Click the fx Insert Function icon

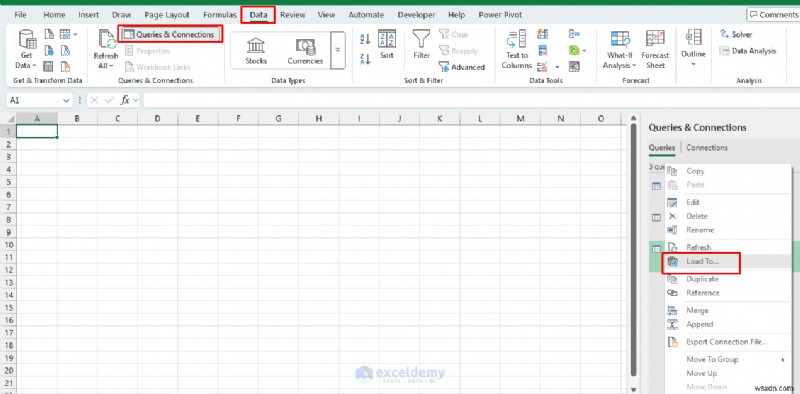click(126, 100)
